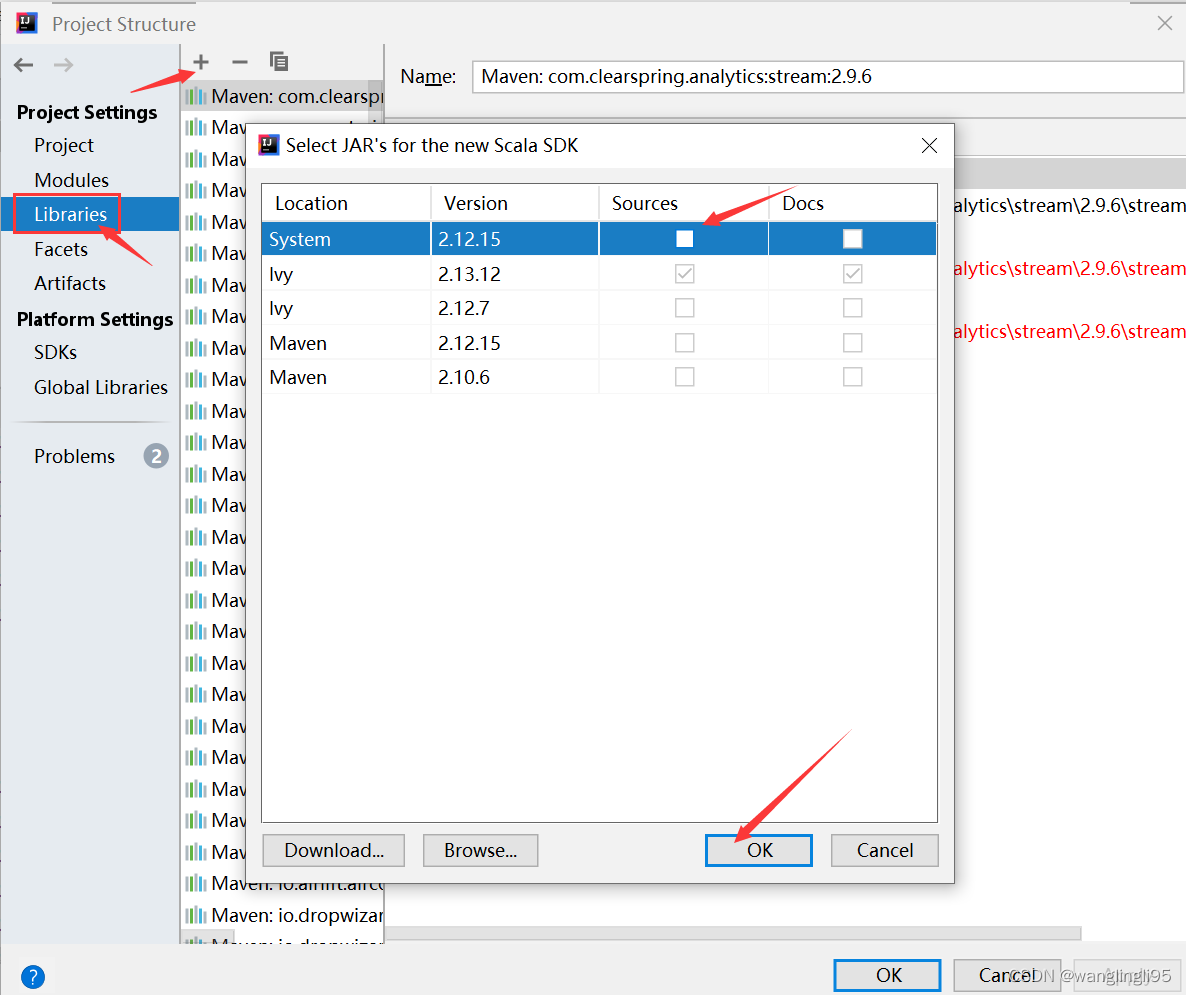Go to the Artifacts section
The width and height of the screenshot is (1186, 995).
tap(70, 283)
